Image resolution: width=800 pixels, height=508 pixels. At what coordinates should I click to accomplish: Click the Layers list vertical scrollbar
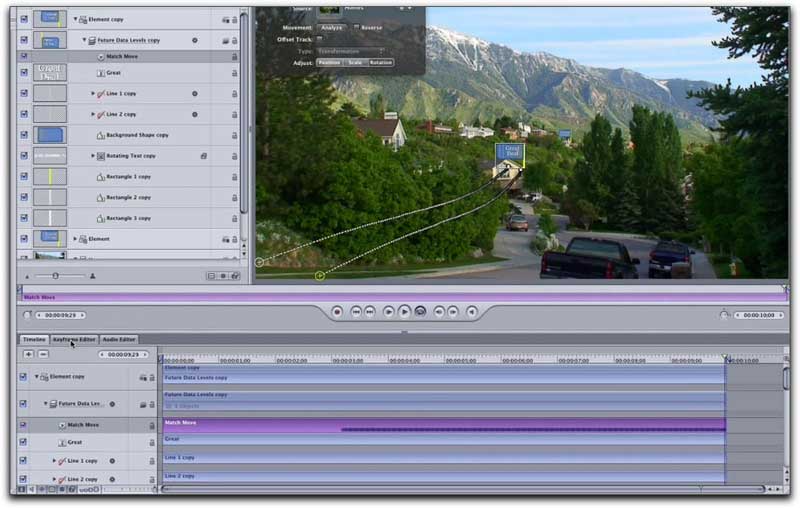tap(244, 115)
